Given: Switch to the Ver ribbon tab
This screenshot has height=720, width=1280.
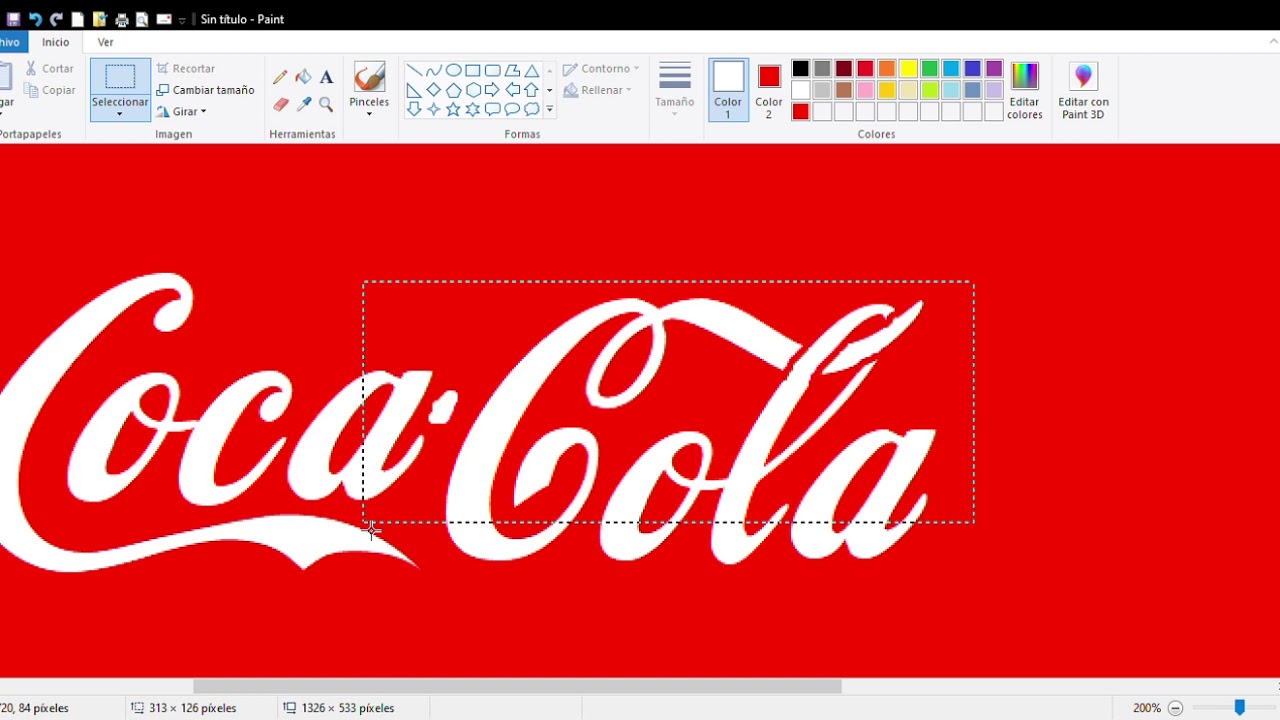Looking at the screenshot, I should click(105, 42).
